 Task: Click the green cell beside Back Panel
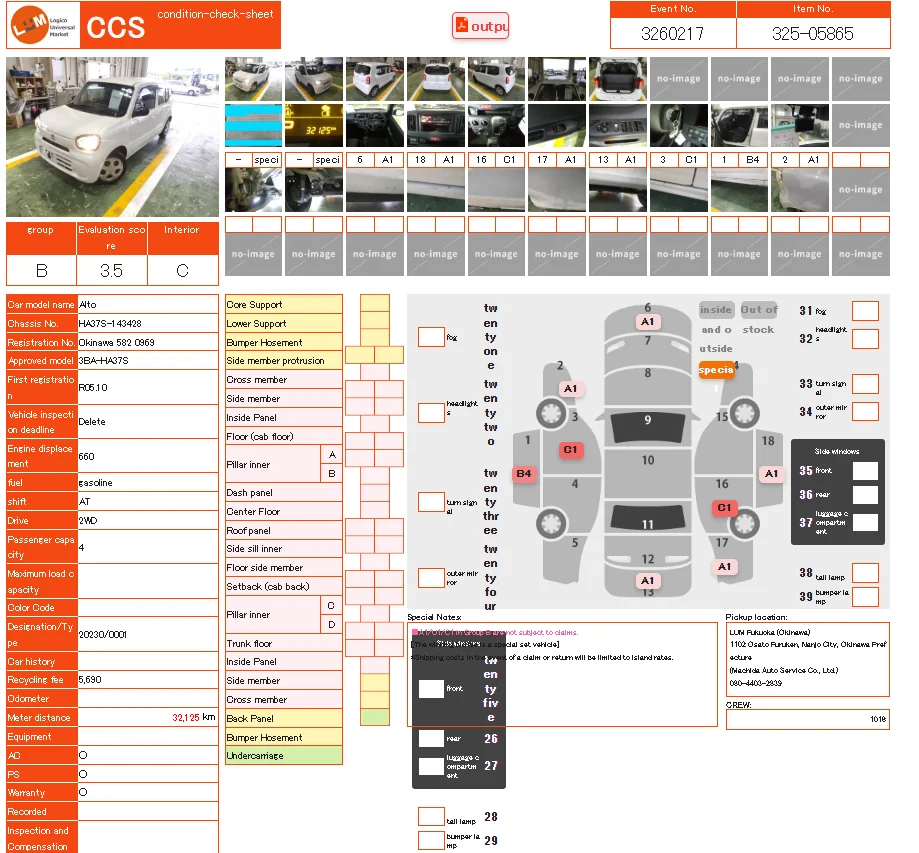point(375,718)
